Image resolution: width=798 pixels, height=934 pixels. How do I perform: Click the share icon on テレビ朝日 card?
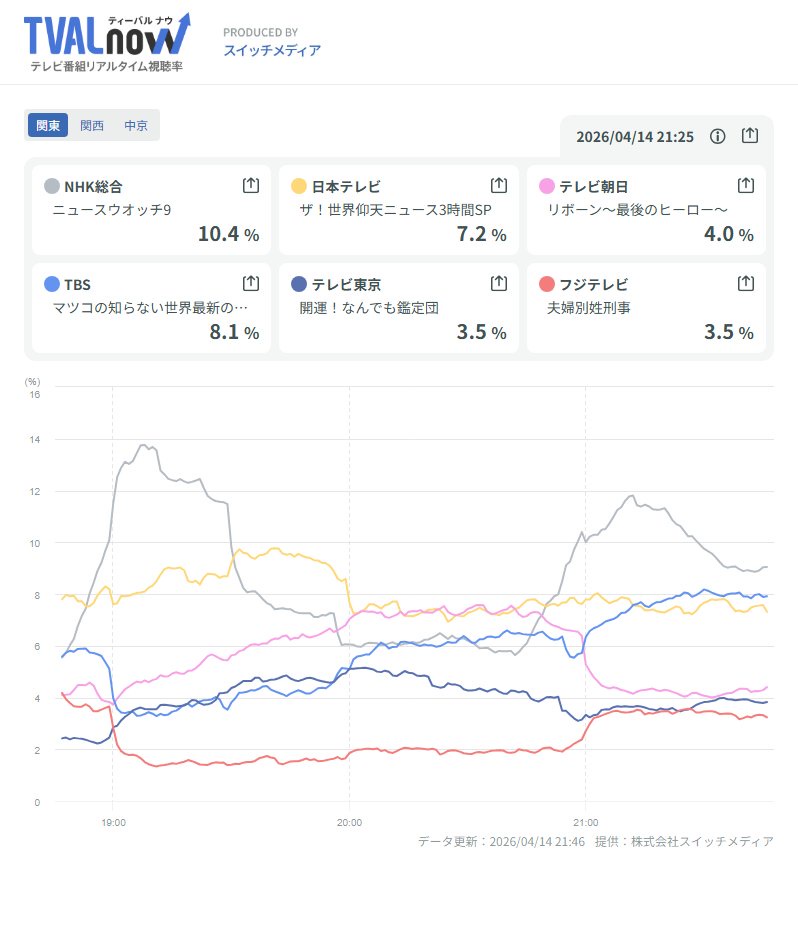[x=745, y=185]
